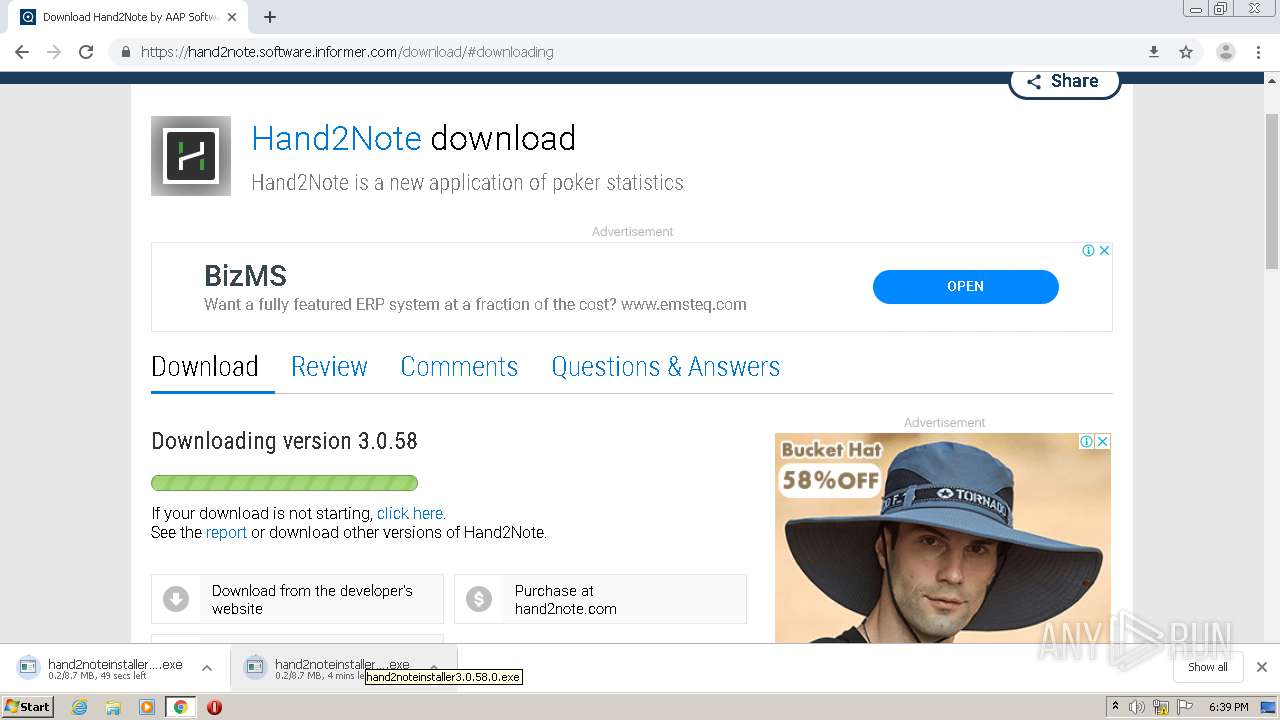This screenshot has width=1280, height=720.
Task: Switch to the Review tab
Action: coord(329,367)
